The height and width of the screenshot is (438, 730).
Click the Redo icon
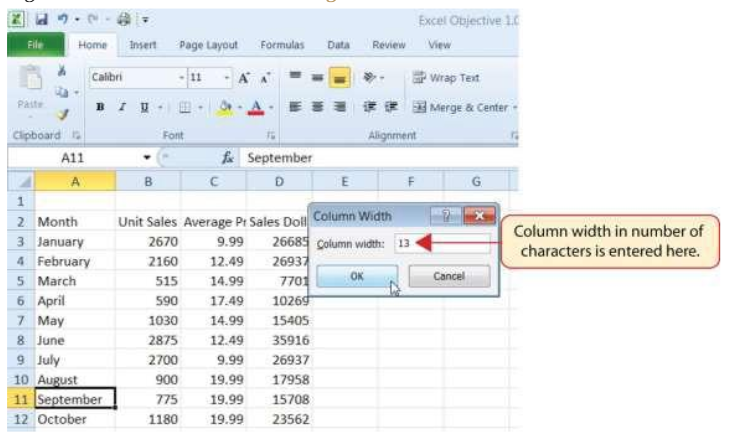coord(93,19)
